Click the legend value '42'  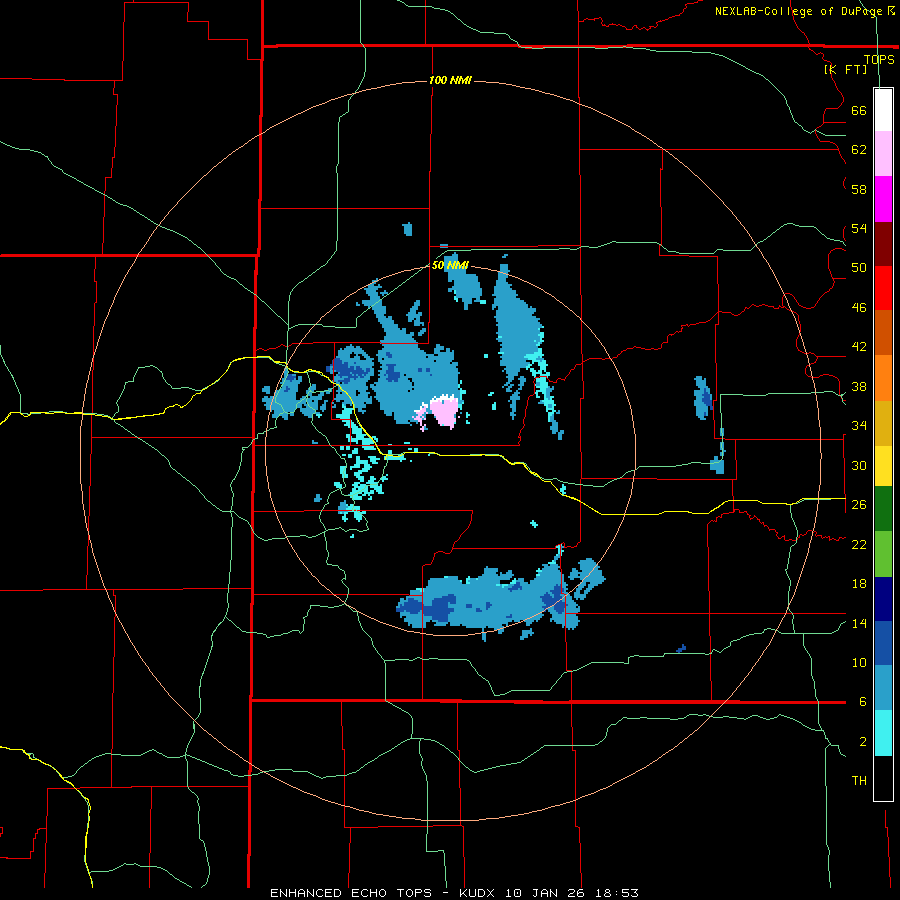(859, 347)
